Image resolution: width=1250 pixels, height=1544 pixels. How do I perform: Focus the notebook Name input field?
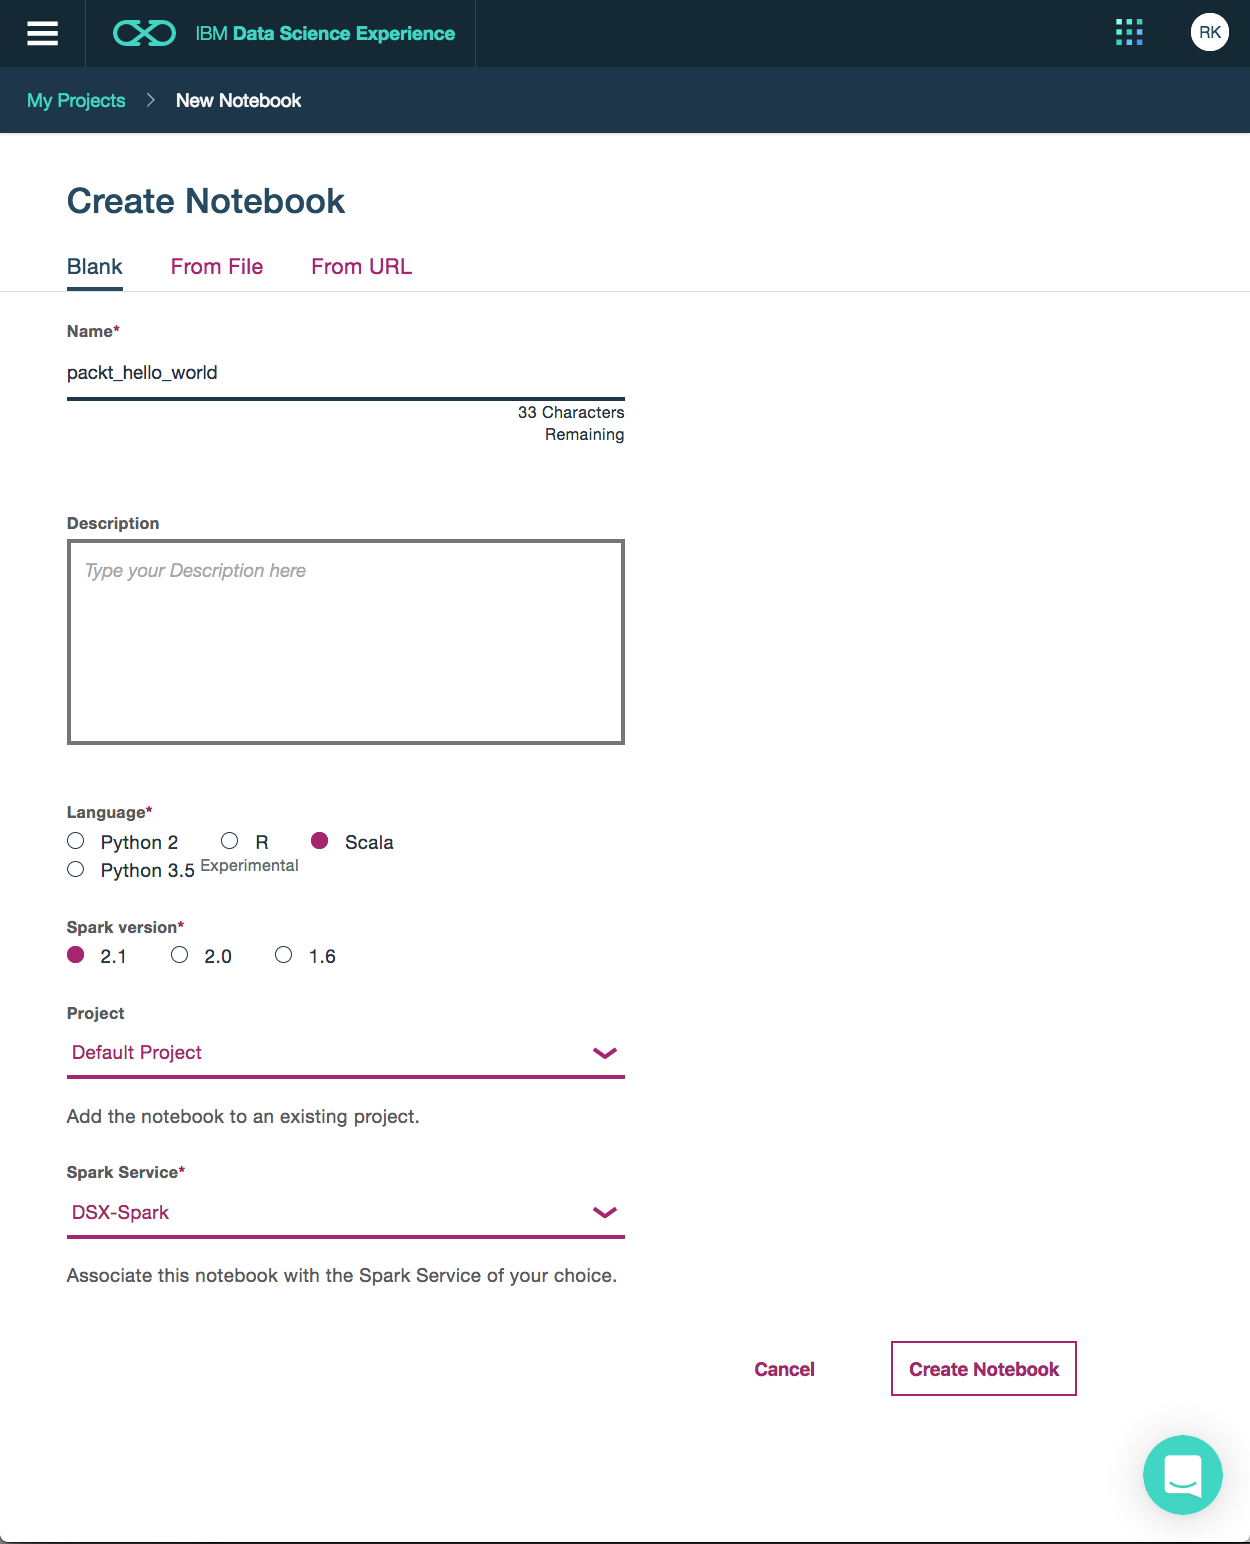pos(345,373)
